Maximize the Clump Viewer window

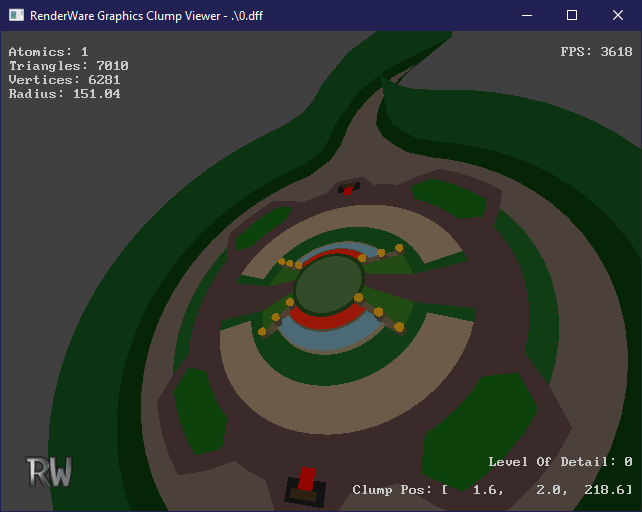tap(572, 15)
